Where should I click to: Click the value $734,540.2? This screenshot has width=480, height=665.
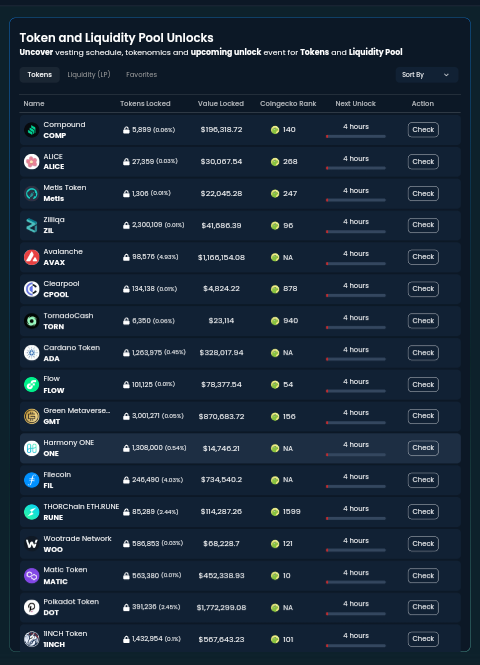click(221, 480)
